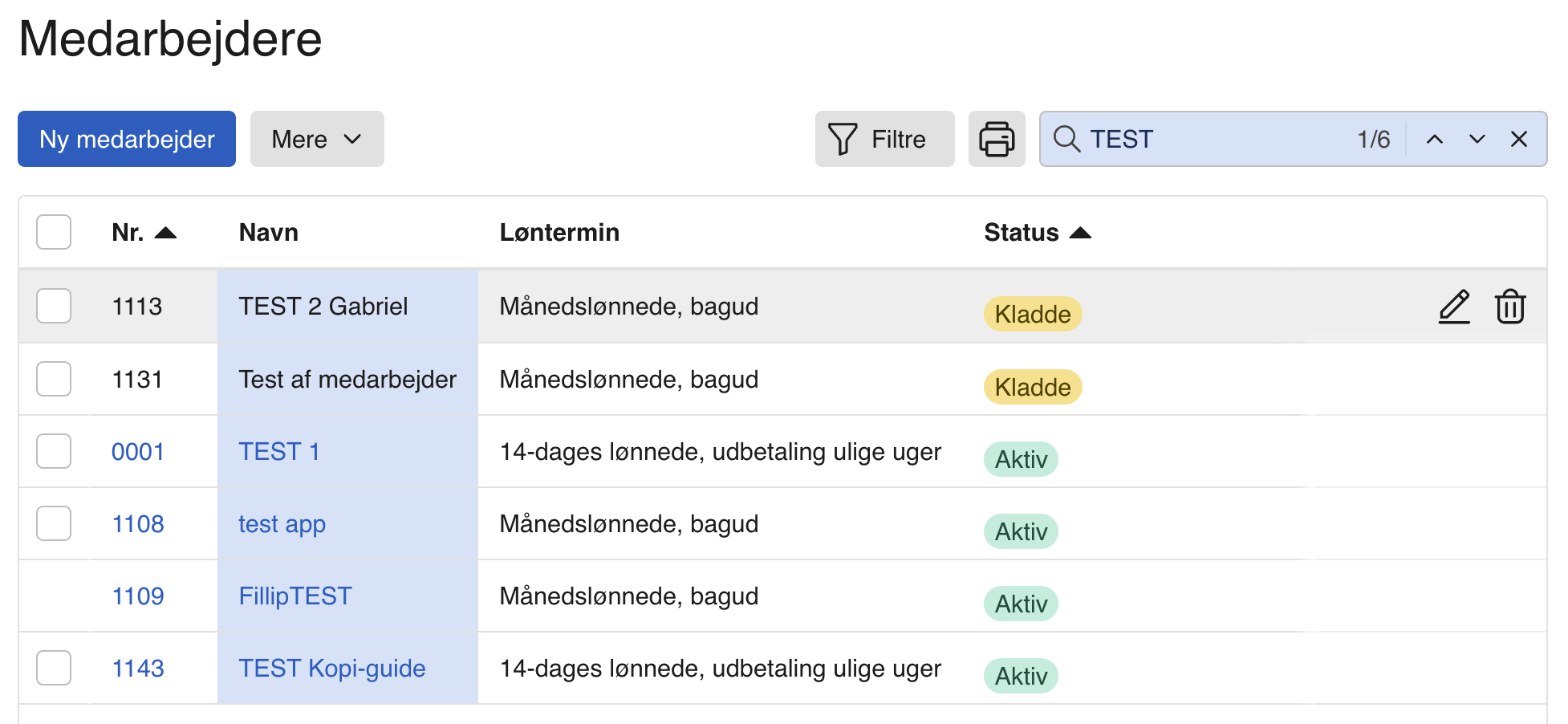Click Løntermin cell of TEST Kopi-guide row

720,668
